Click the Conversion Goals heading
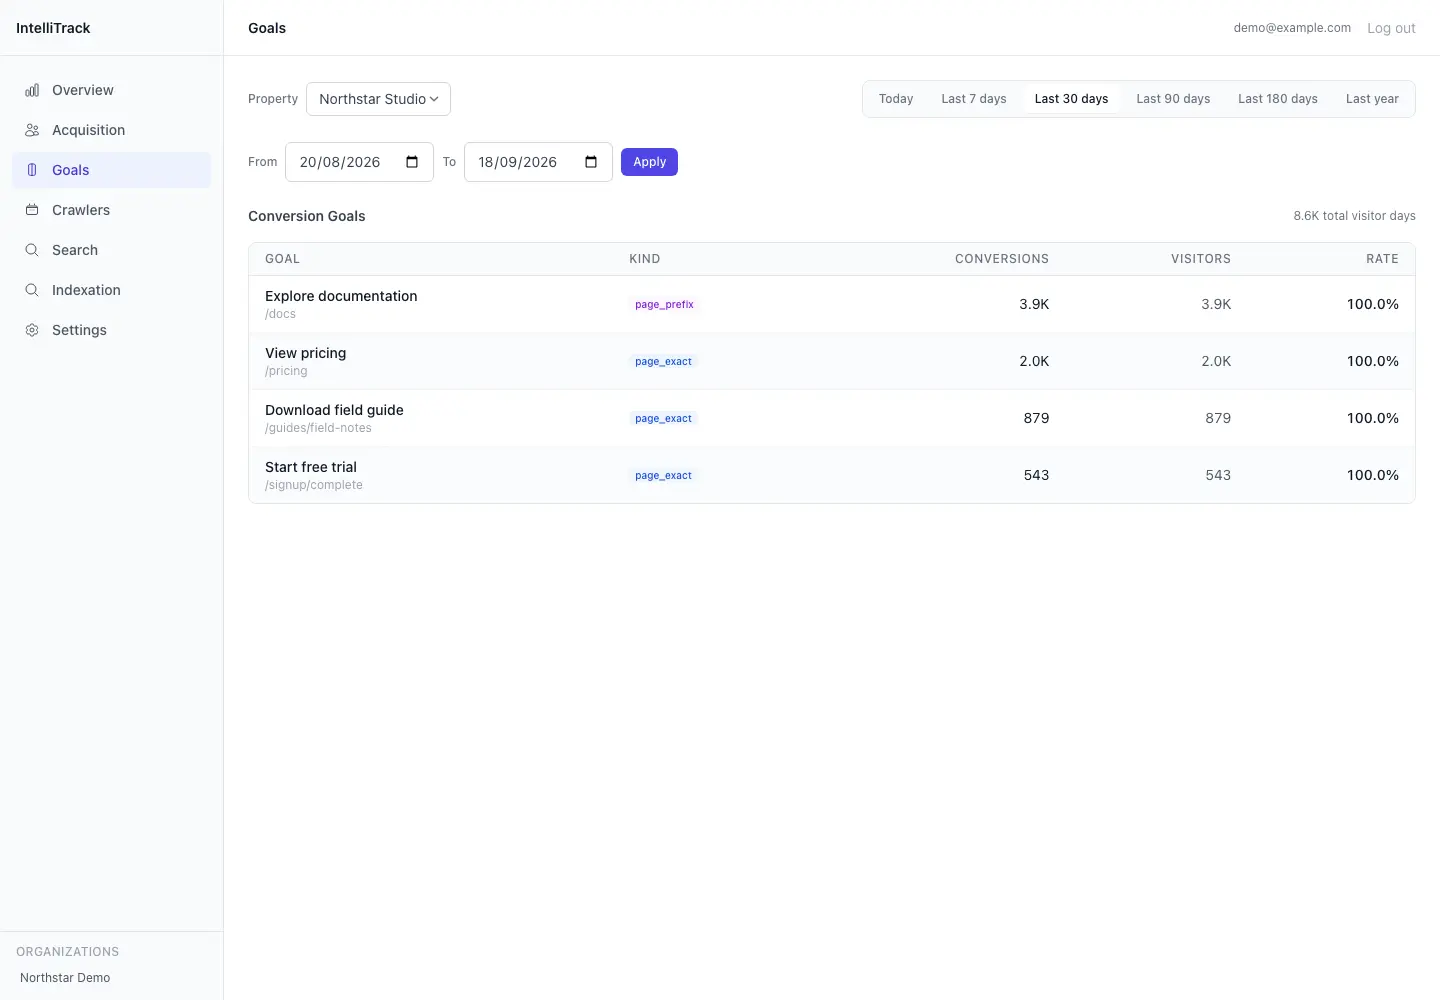 307,216
